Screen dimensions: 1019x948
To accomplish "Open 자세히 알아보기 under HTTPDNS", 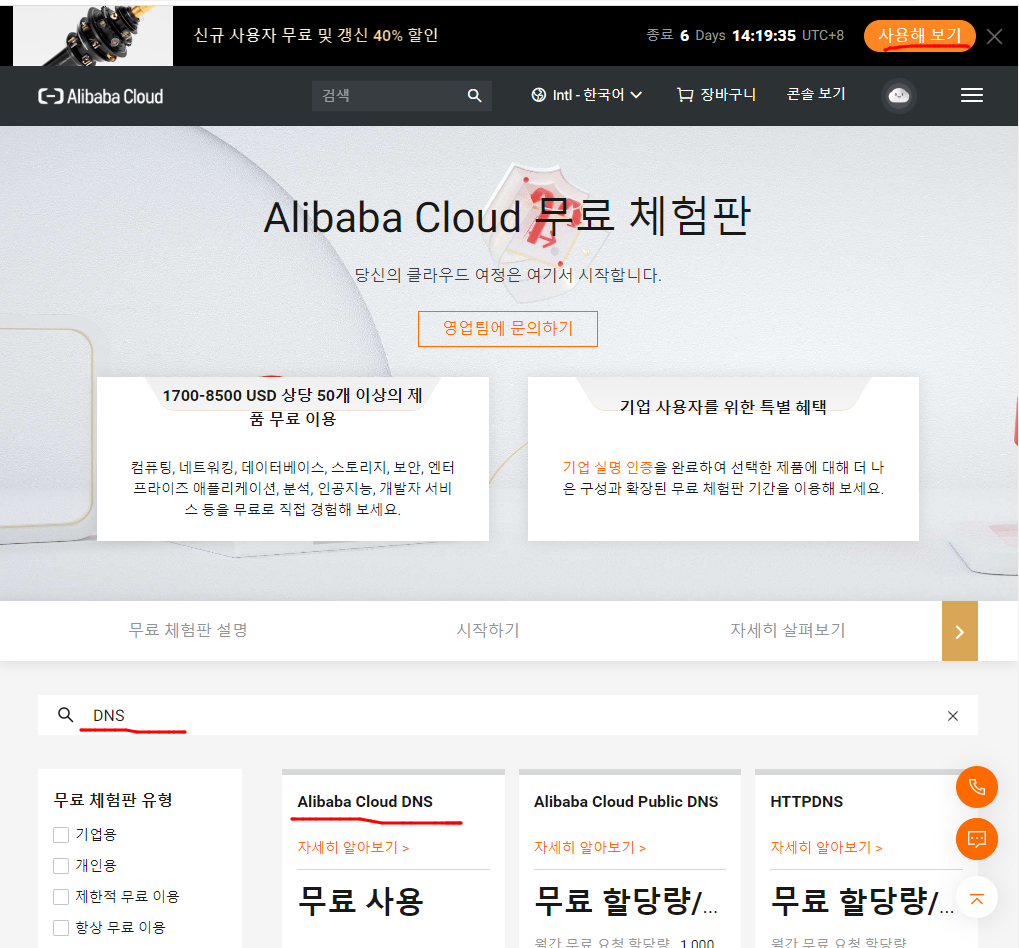I will 826,847.
